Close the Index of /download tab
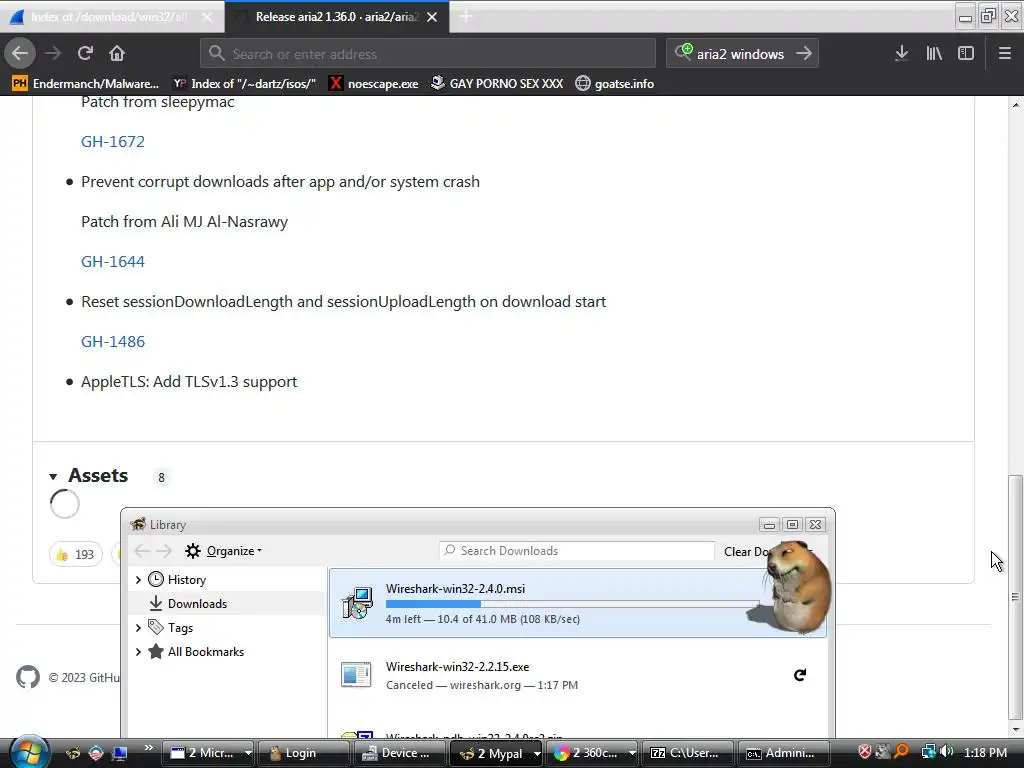1024x768 pixels. 206,17
